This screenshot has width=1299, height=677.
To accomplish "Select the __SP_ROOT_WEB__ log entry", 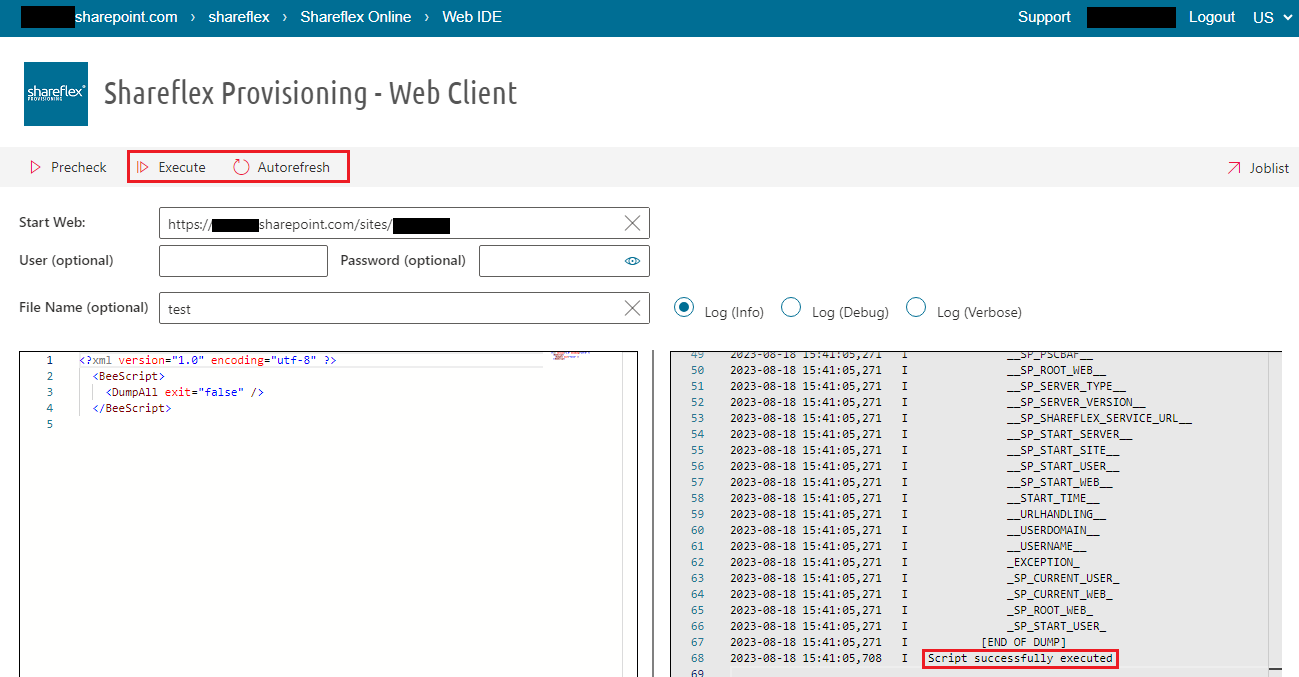I will coord(1056,370).
